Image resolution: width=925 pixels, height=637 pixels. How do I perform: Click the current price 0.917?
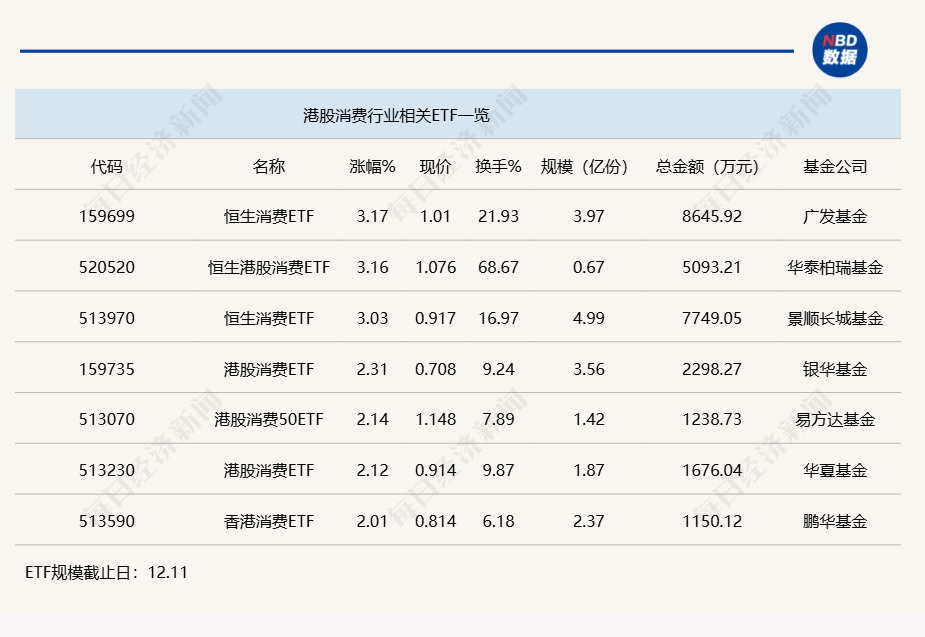[435, 318]
